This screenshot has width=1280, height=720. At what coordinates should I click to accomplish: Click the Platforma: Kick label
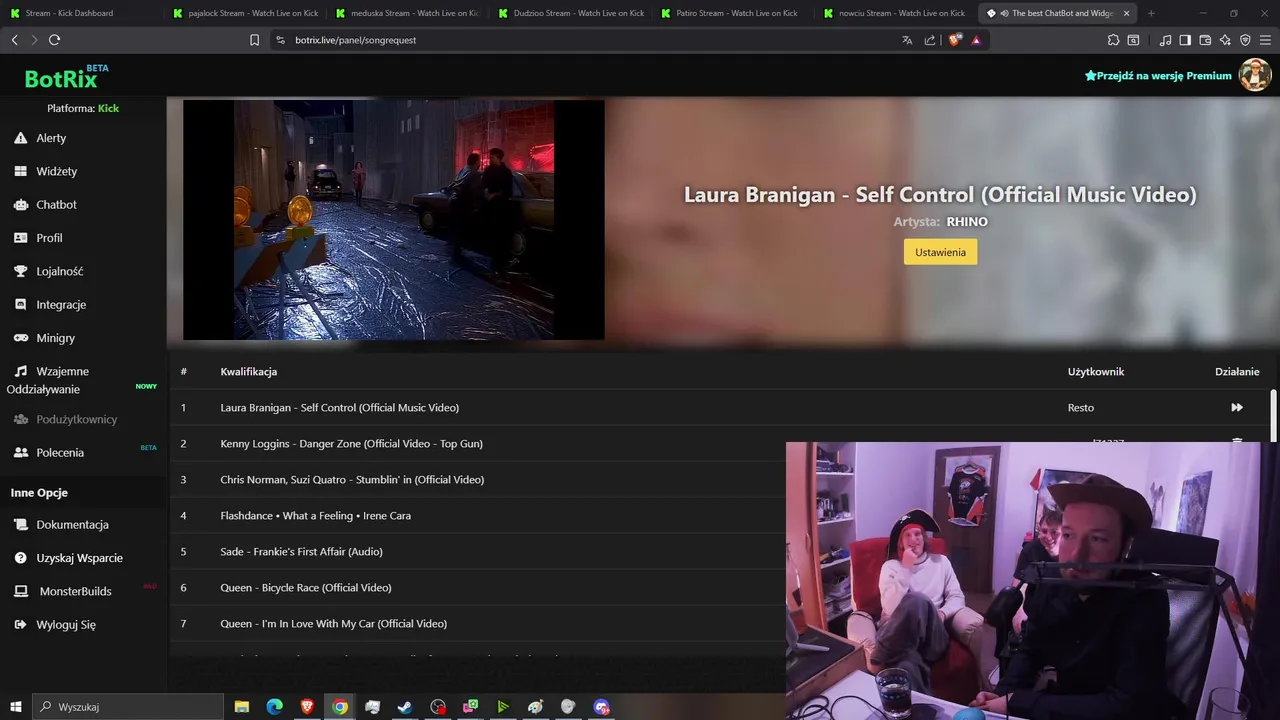[x=83, y=108]
